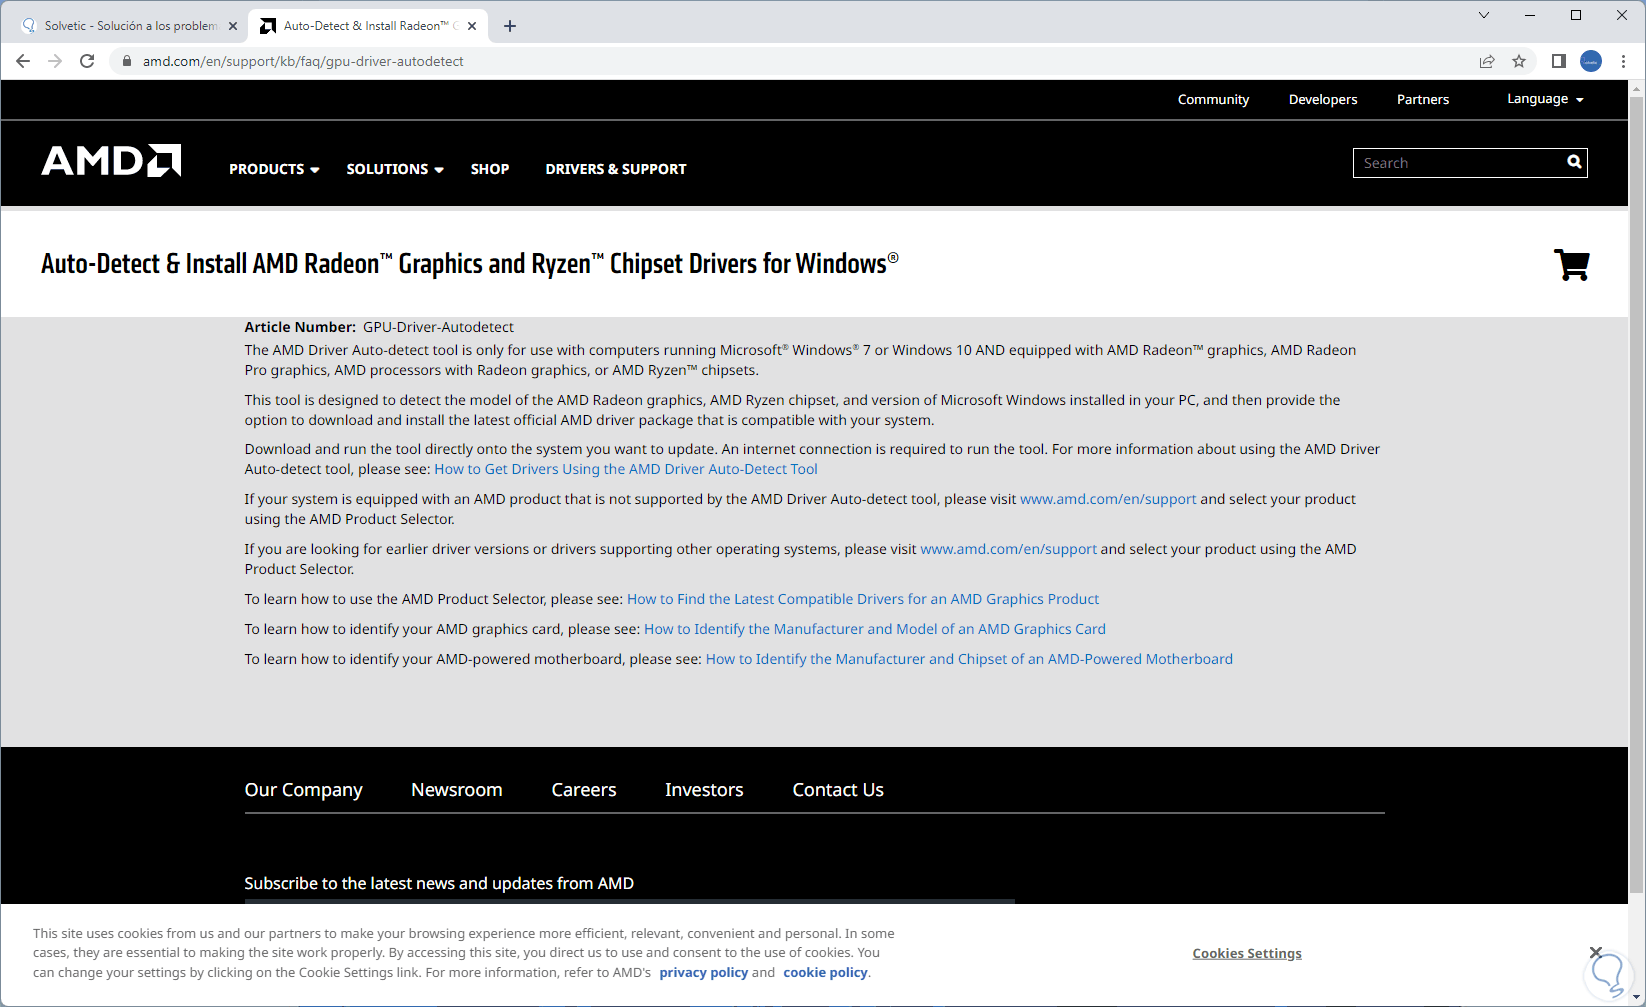The height and width of the screenshot is (1007, 1646).
Task: Open the Partners link
Action: [x=1423, y=99]
